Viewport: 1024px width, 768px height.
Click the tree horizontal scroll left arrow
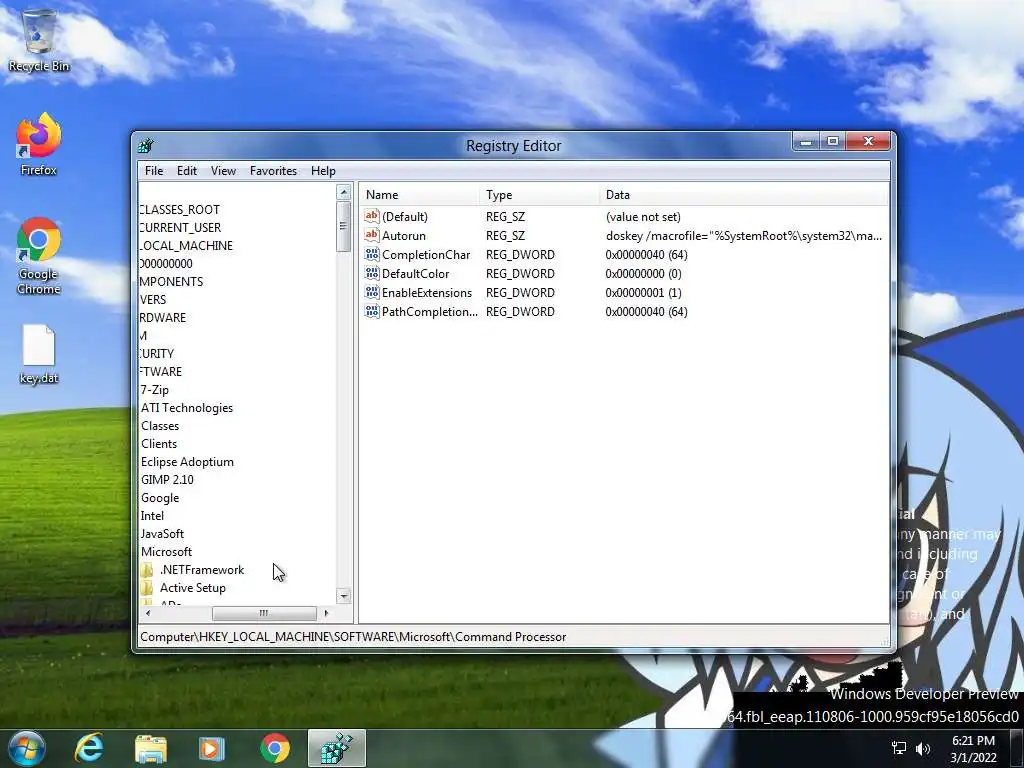pos(148,613)
